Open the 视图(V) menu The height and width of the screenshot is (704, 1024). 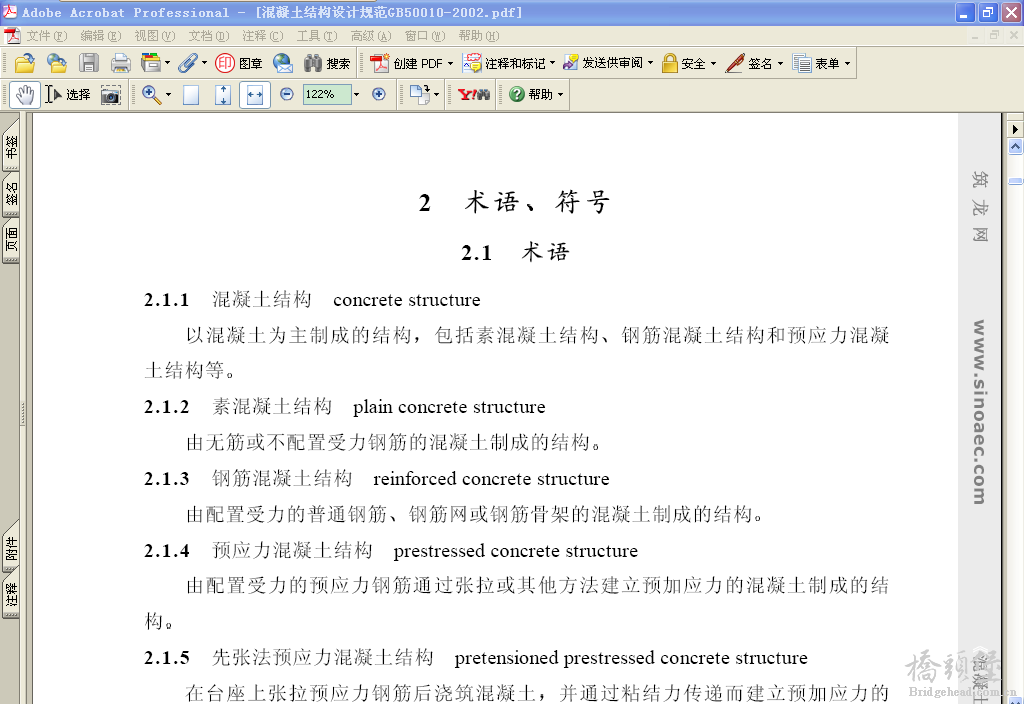[155, 36]
